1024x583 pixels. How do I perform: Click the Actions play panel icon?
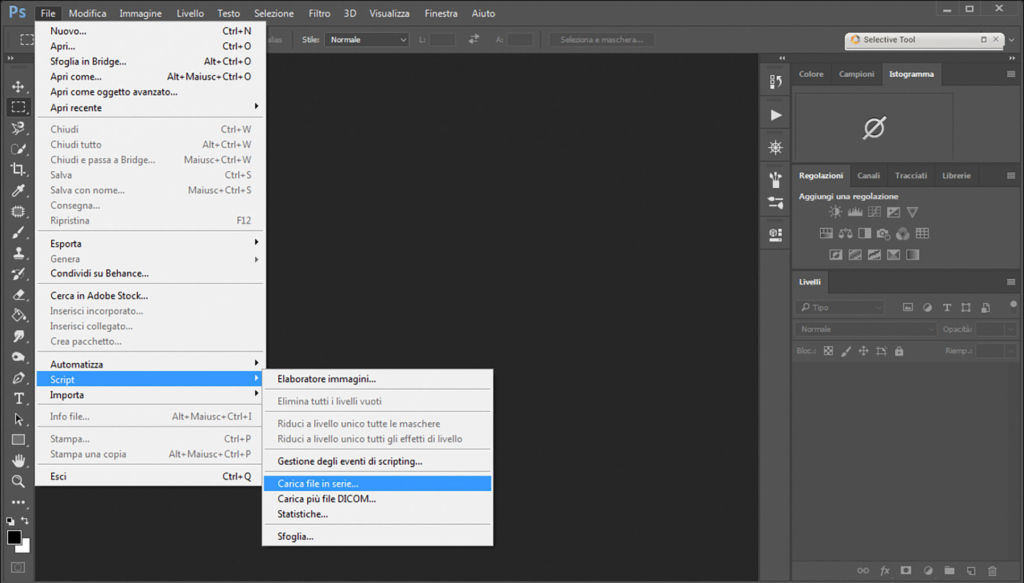coord(775,115)
